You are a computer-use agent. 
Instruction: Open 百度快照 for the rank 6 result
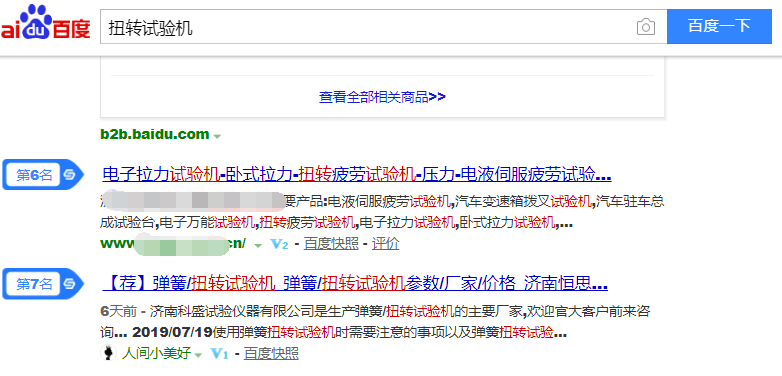(x=331, y=244)
